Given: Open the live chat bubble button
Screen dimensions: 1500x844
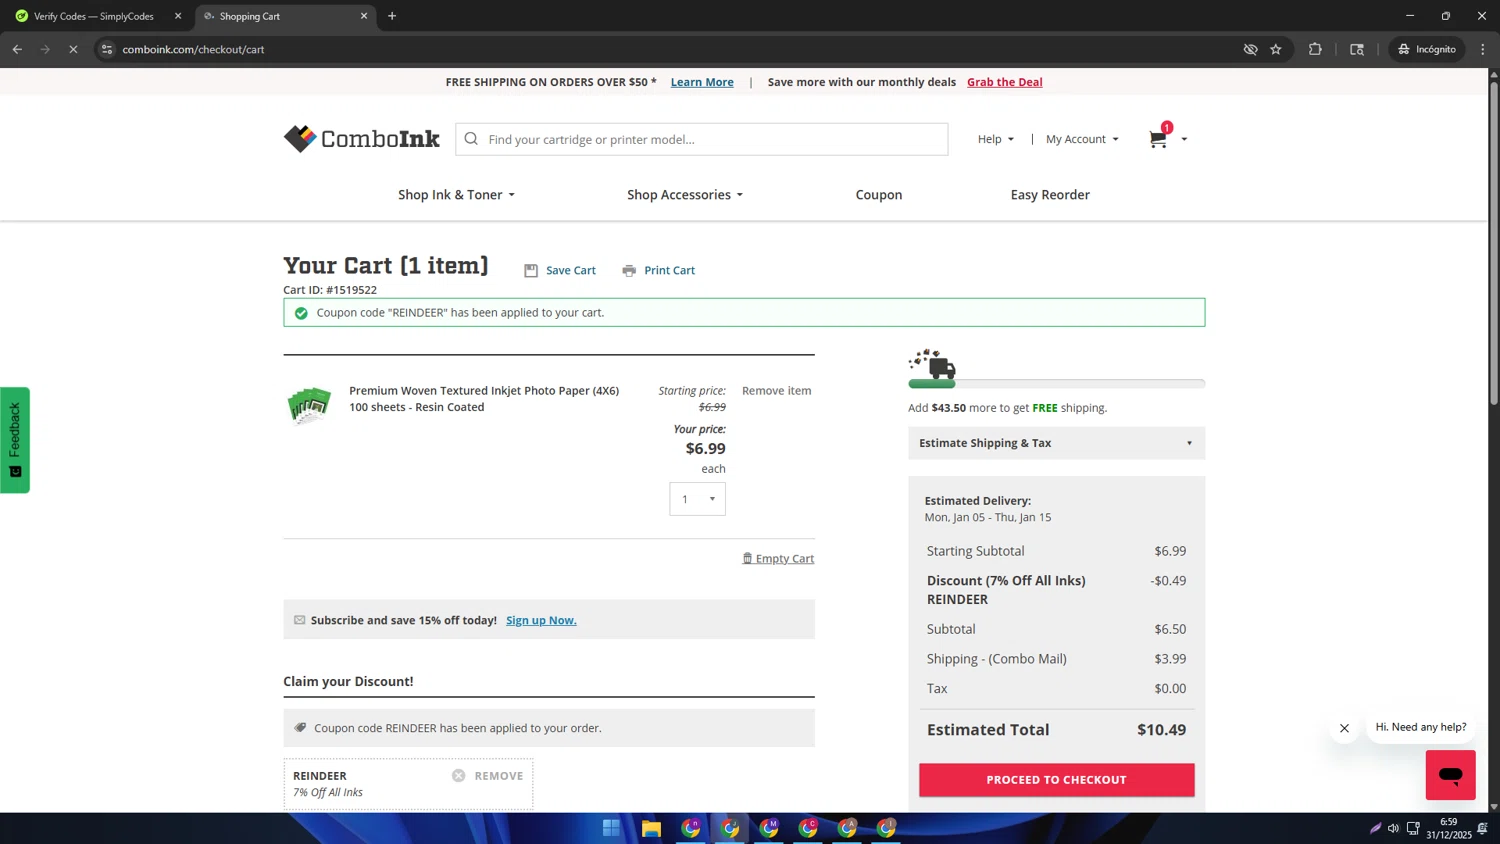Looking at the screenshot, I should click(x=1450, y=775).
